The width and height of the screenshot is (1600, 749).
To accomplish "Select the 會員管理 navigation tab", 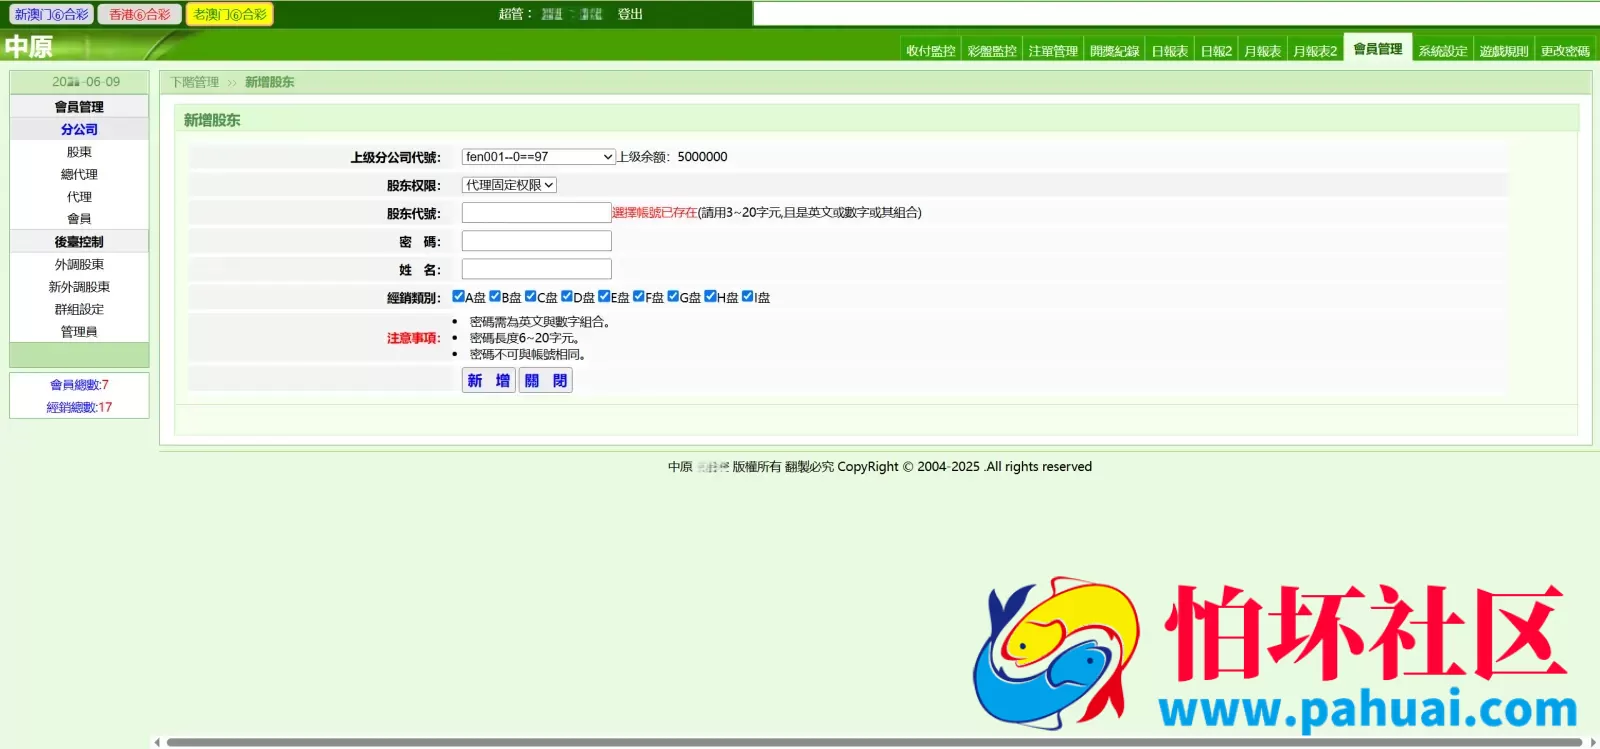I will pos(1377,49).
